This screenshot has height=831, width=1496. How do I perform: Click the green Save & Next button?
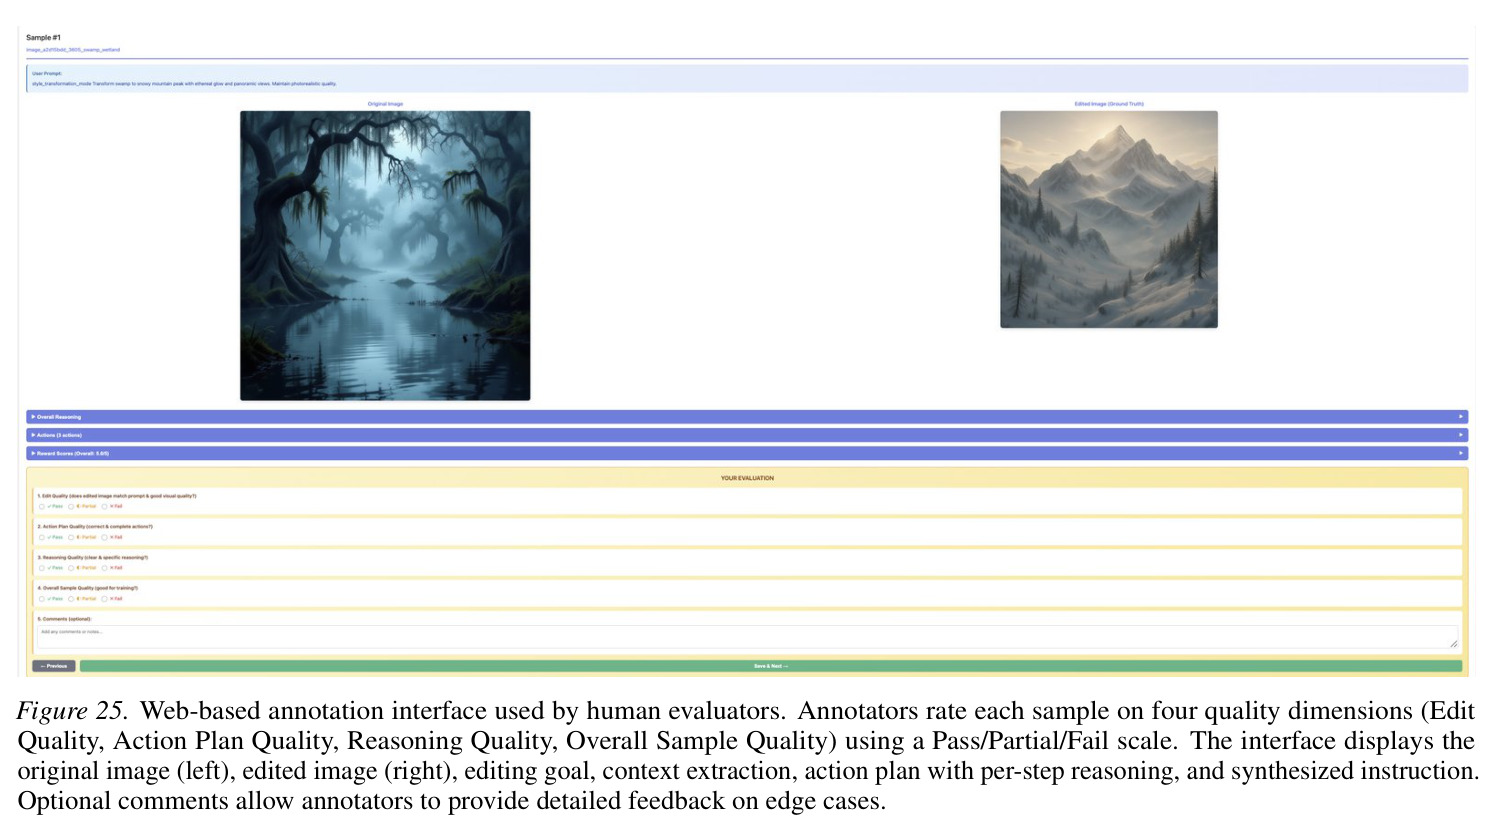coord(771,666)
